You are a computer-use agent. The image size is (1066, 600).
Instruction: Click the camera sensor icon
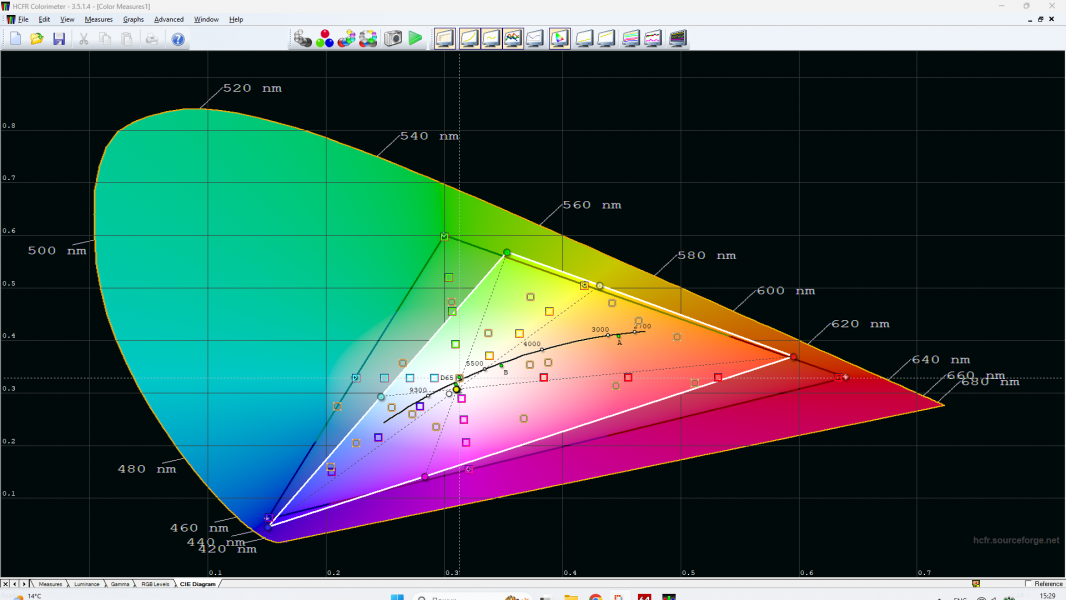coord(393,39)
